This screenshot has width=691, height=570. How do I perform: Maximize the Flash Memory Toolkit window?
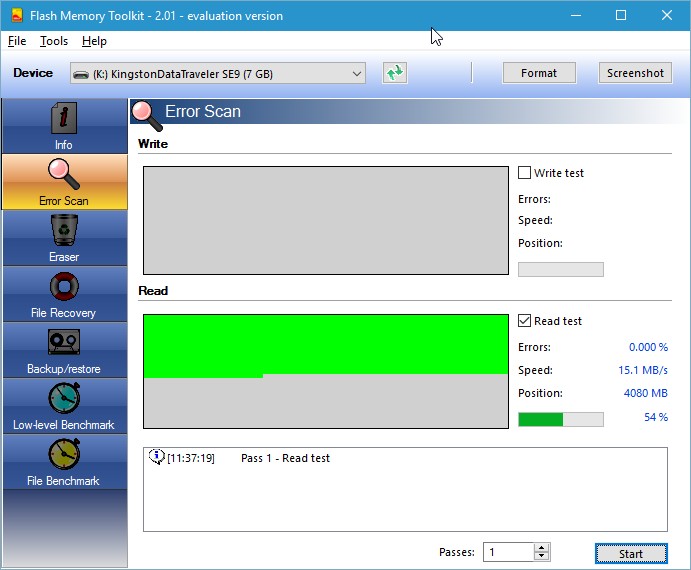[x=621, y=15]
